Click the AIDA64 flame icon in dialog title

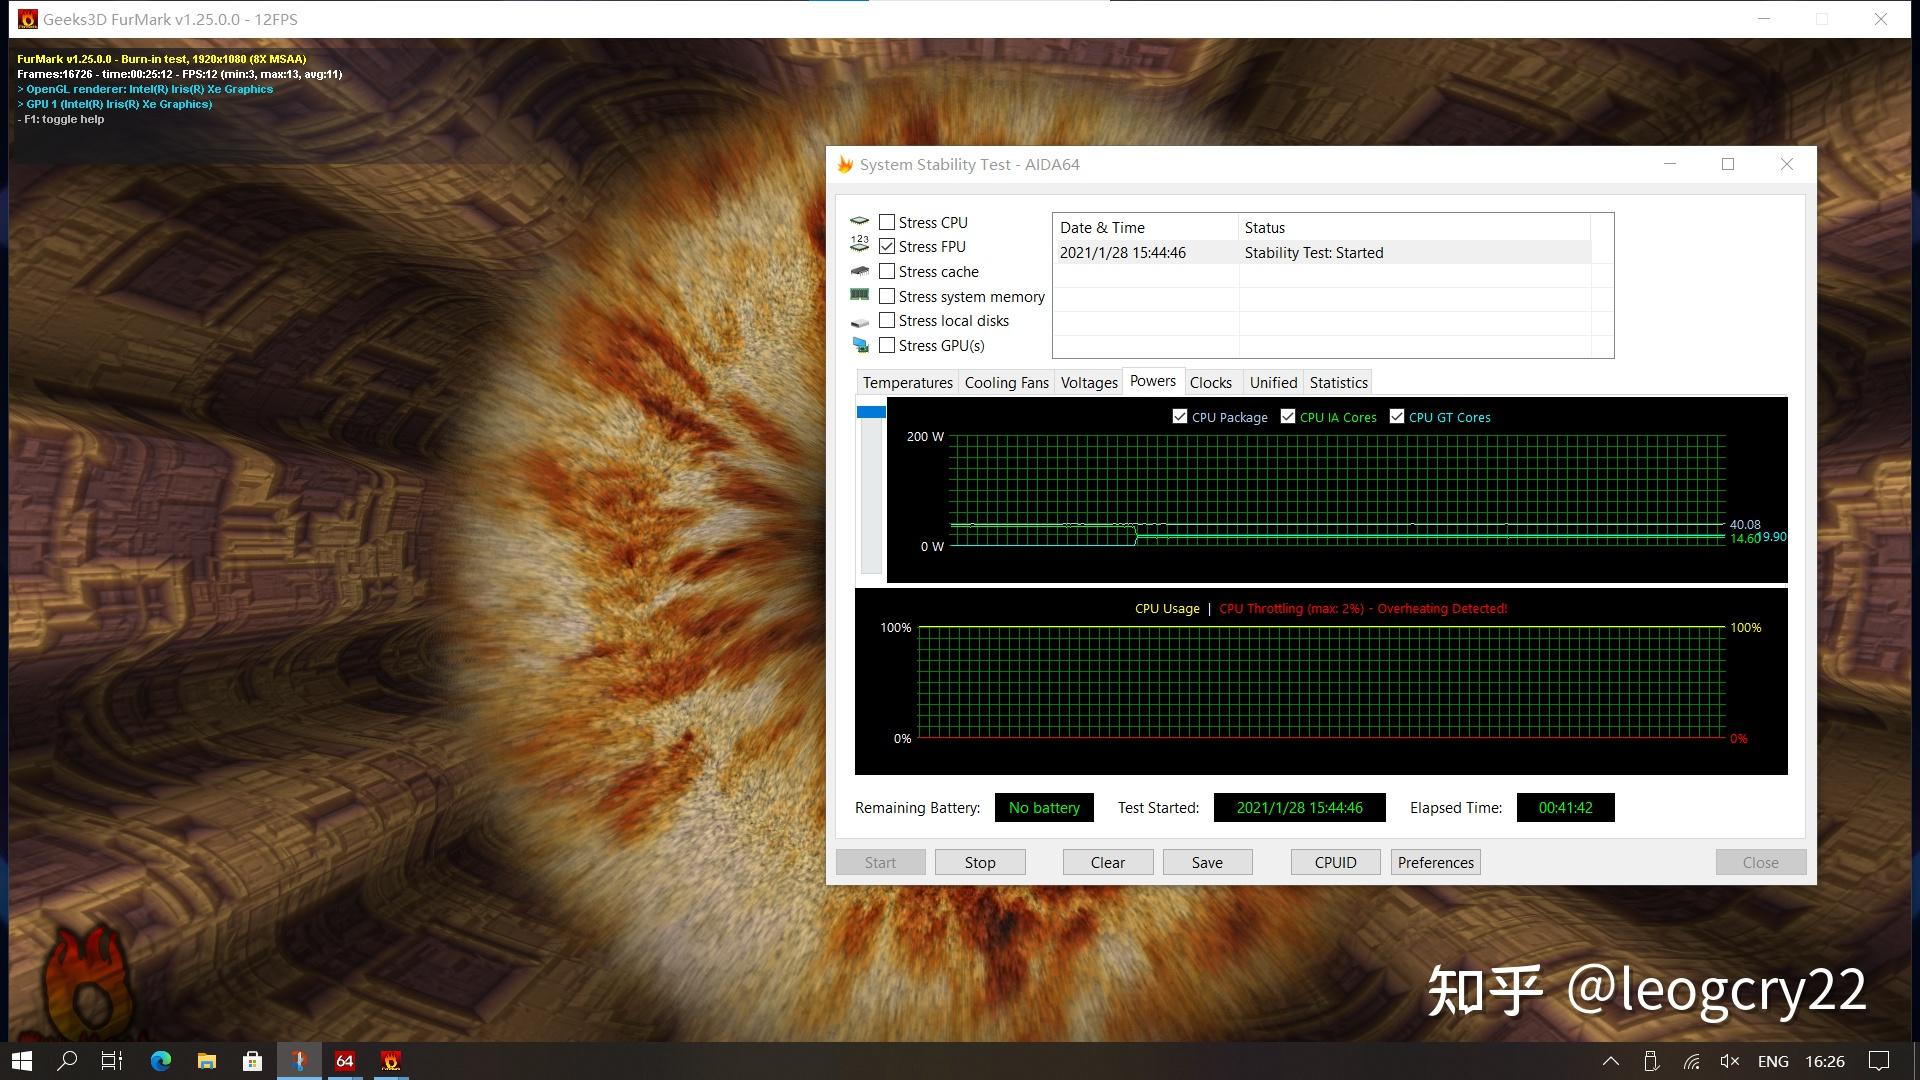point(845,165)
